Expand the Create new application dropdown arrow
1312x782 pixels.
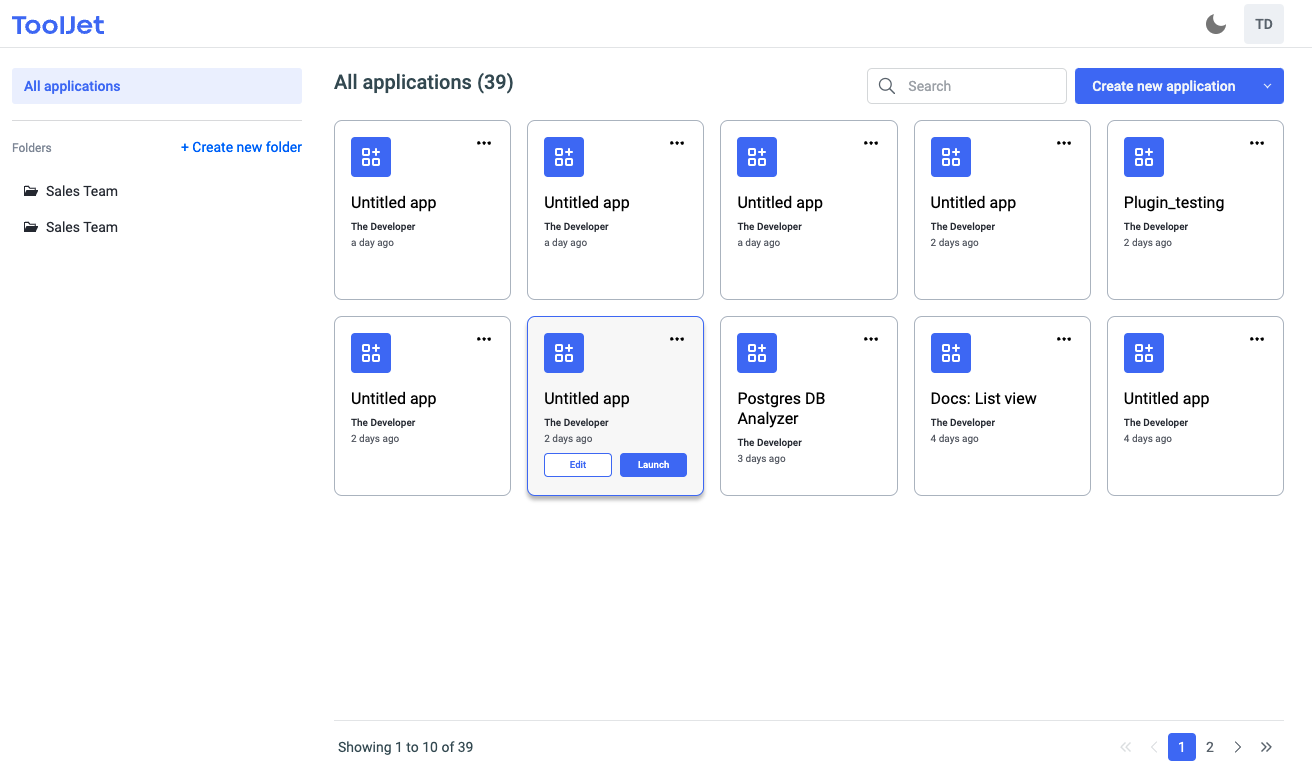pyautogui.click(x=1267, y=86)
